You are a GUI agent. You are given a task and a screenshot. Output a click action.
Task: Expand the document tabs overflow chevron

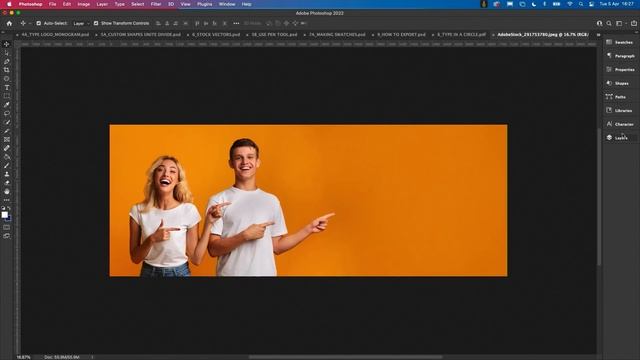(598, 35)
